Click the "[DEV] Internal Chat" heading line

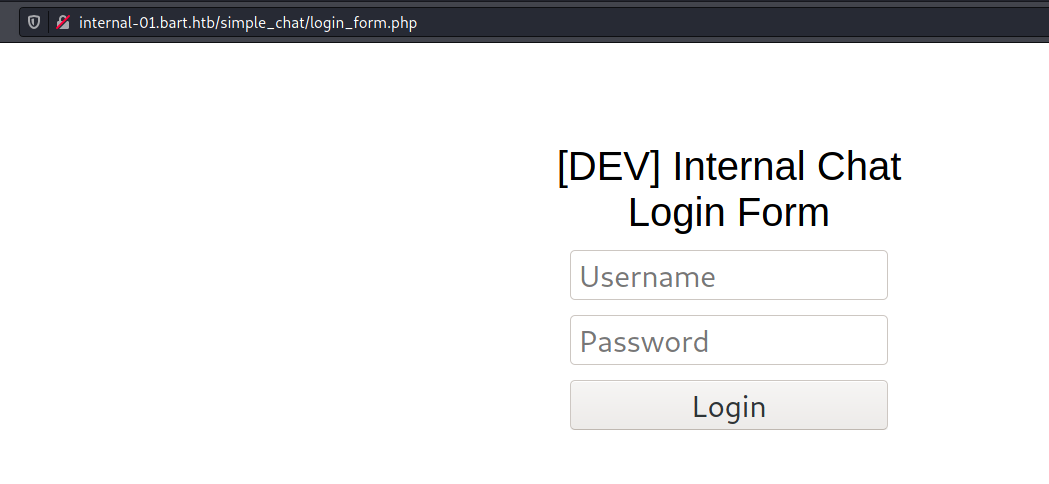click(x=729, y=167)
